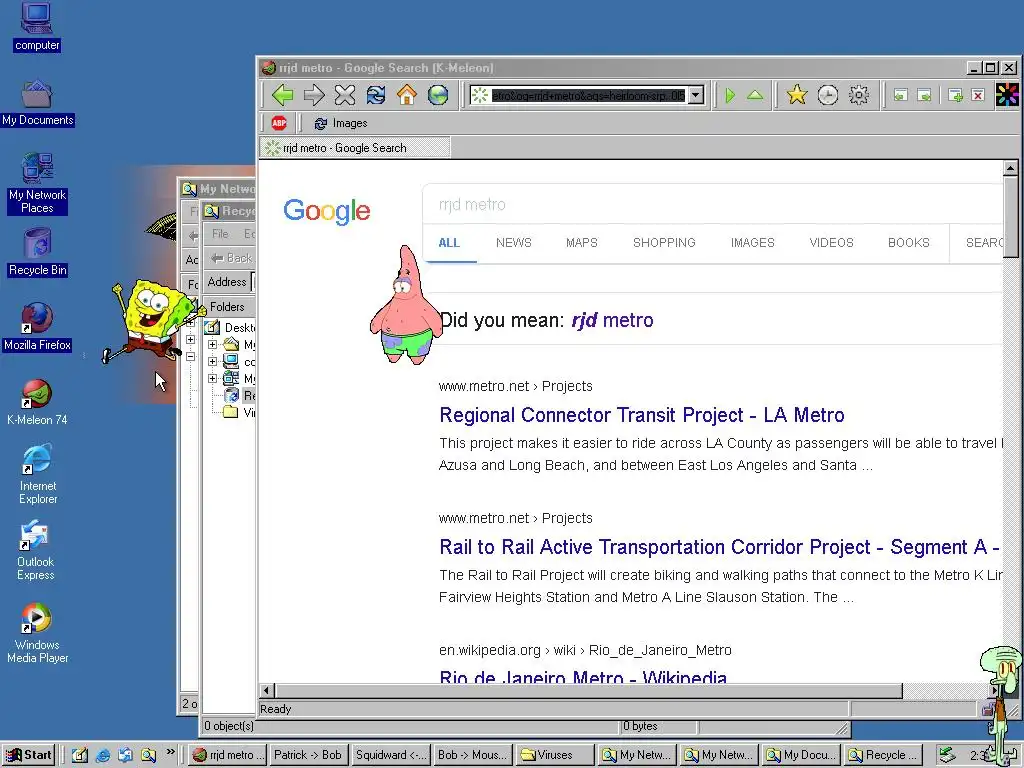
Task: Click the globe search icon in toolbar
Action: coord(438,95)
